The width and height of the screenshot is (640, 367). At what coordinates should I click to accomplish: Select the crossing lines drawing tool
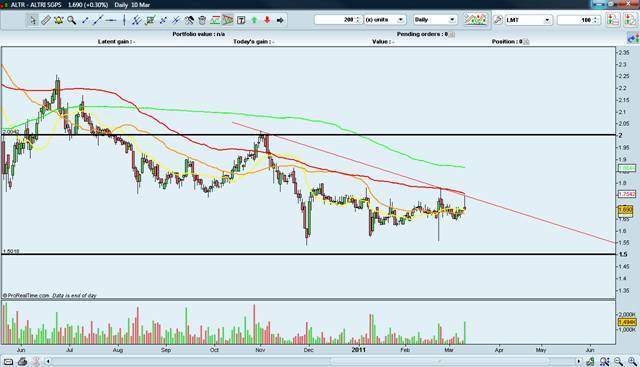click(x=163, y=20)
